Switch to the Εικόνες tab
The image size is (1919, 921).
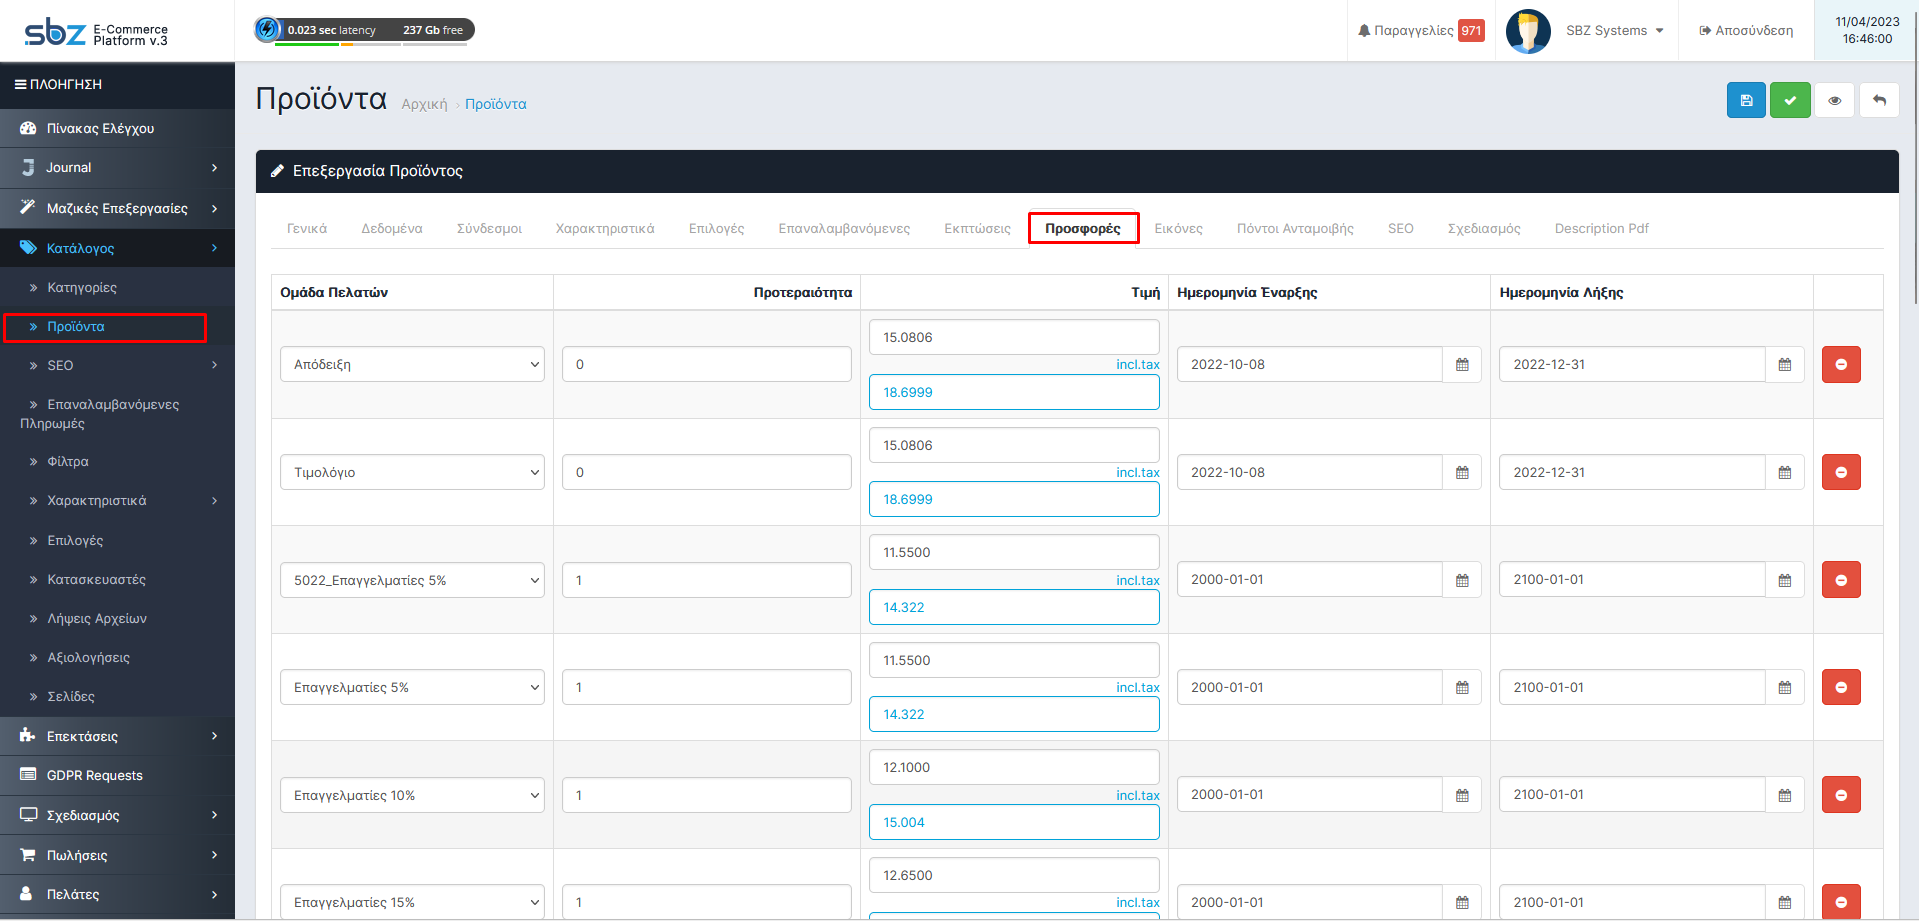pyautogui.click(x=1178, y=229)
